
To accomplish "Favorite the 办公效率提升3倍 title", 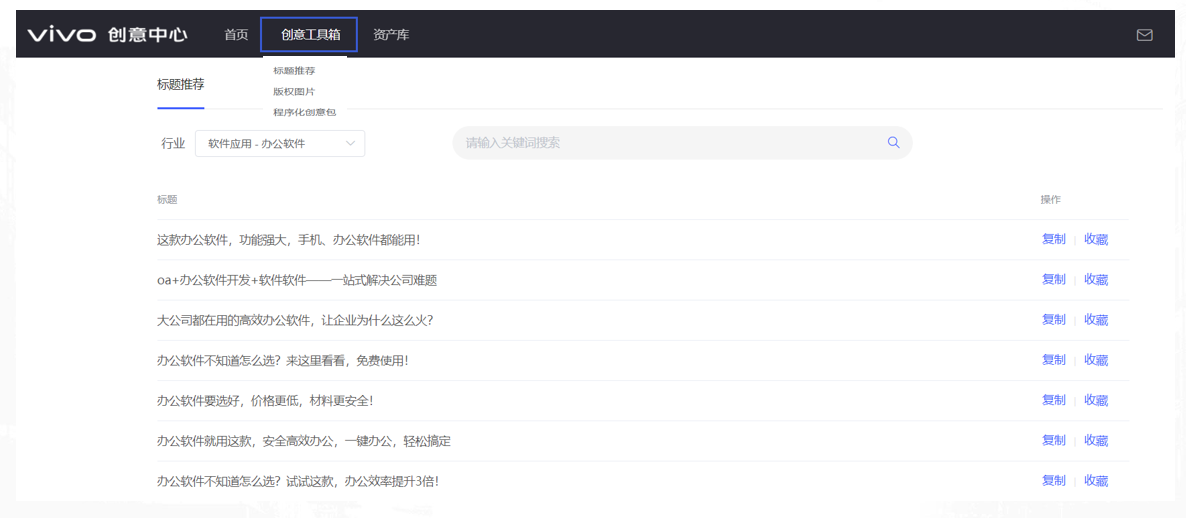I will click(x=1096, y=481).
